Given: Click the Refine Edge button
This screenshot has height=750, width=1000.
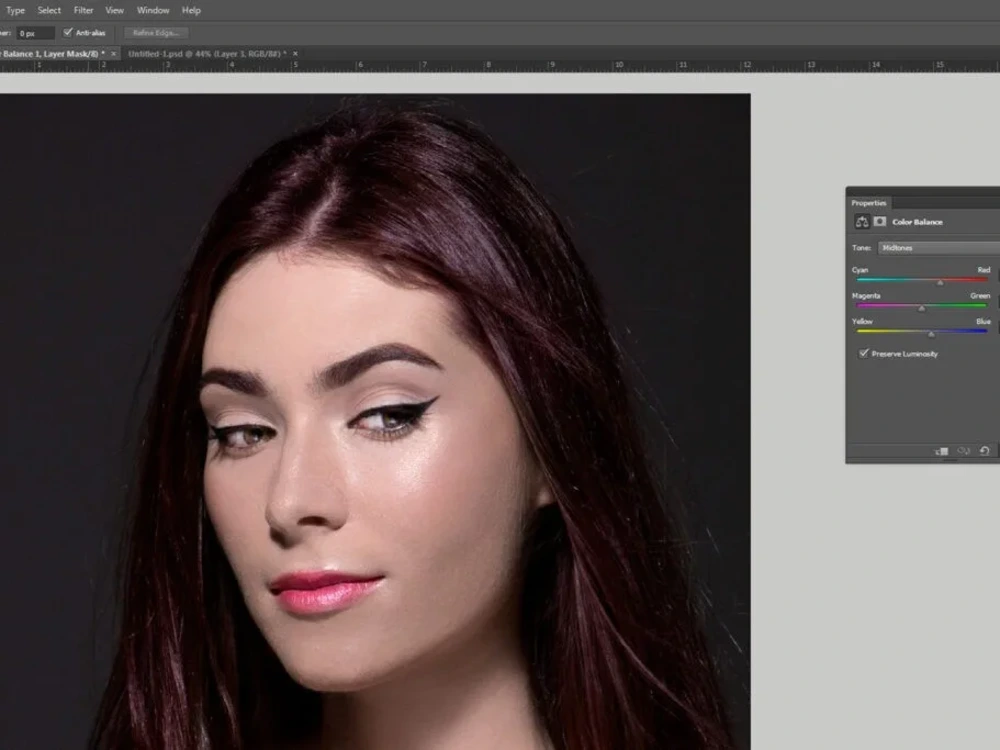Looking at the screenshot, I should (156, 33).
